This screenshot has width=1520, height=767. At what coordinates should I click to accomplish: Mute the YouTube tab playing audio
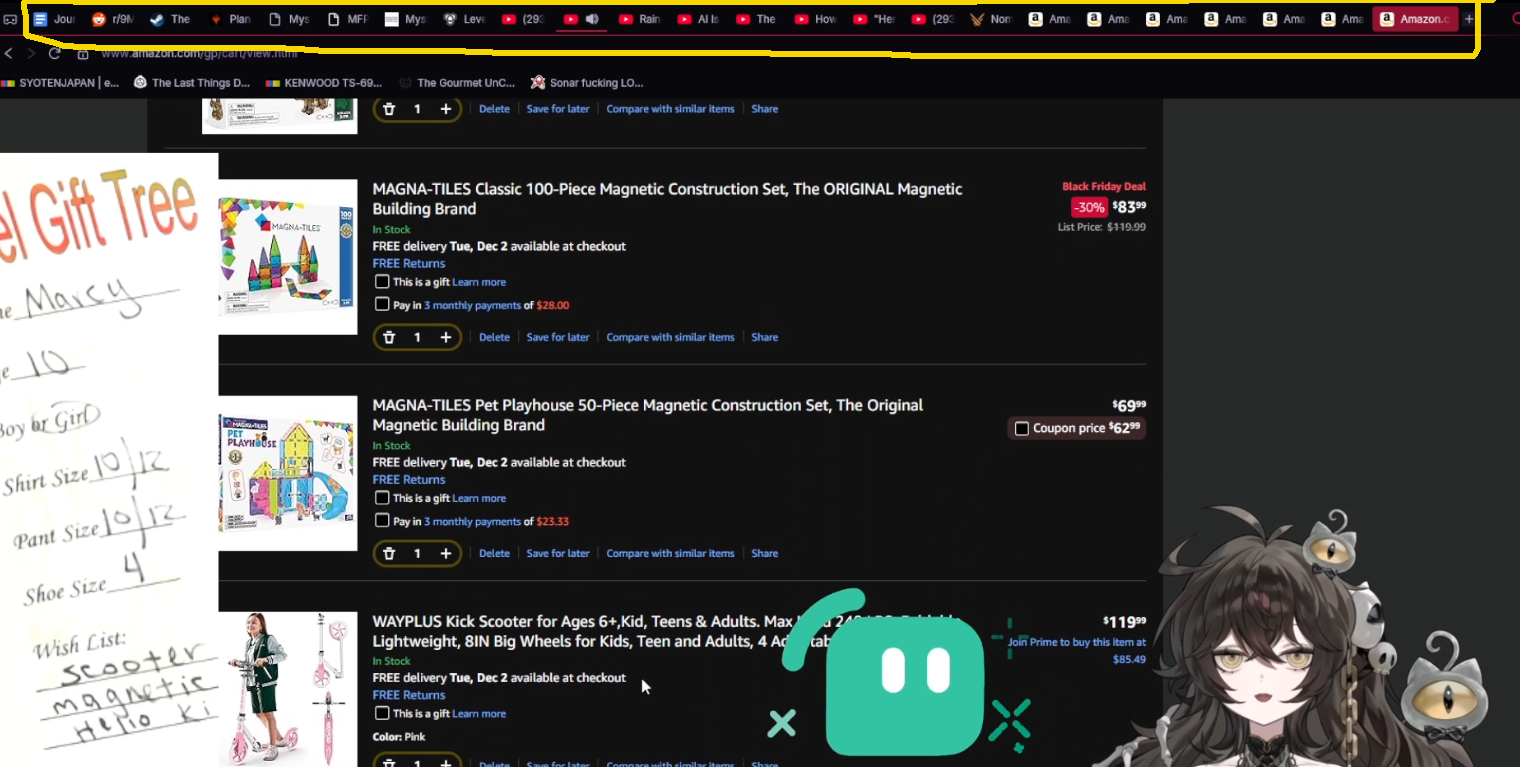(592, 19)
